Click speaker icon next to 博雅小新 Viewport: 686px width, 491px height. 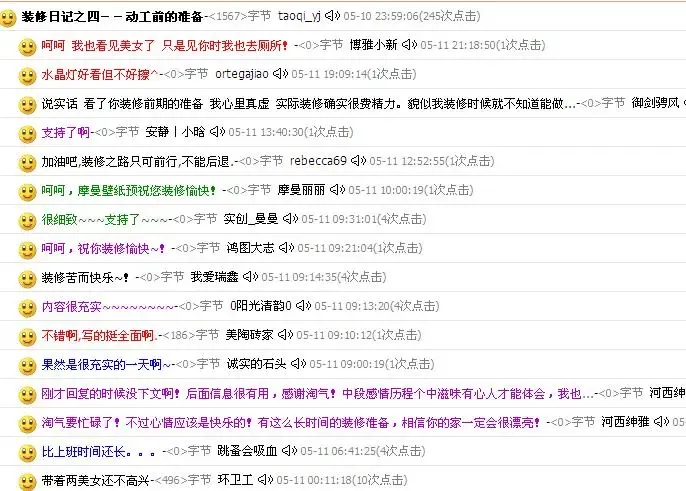[x=410, y=45]
